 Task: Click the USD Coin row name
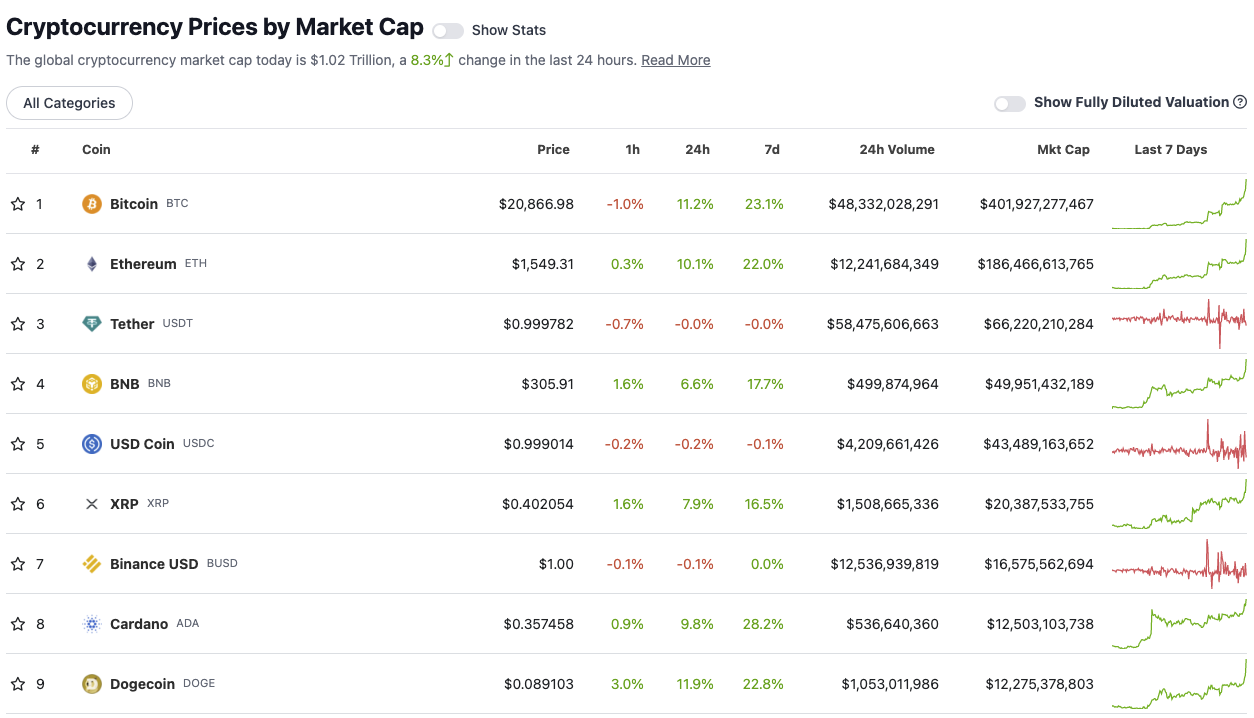point(142,444)
